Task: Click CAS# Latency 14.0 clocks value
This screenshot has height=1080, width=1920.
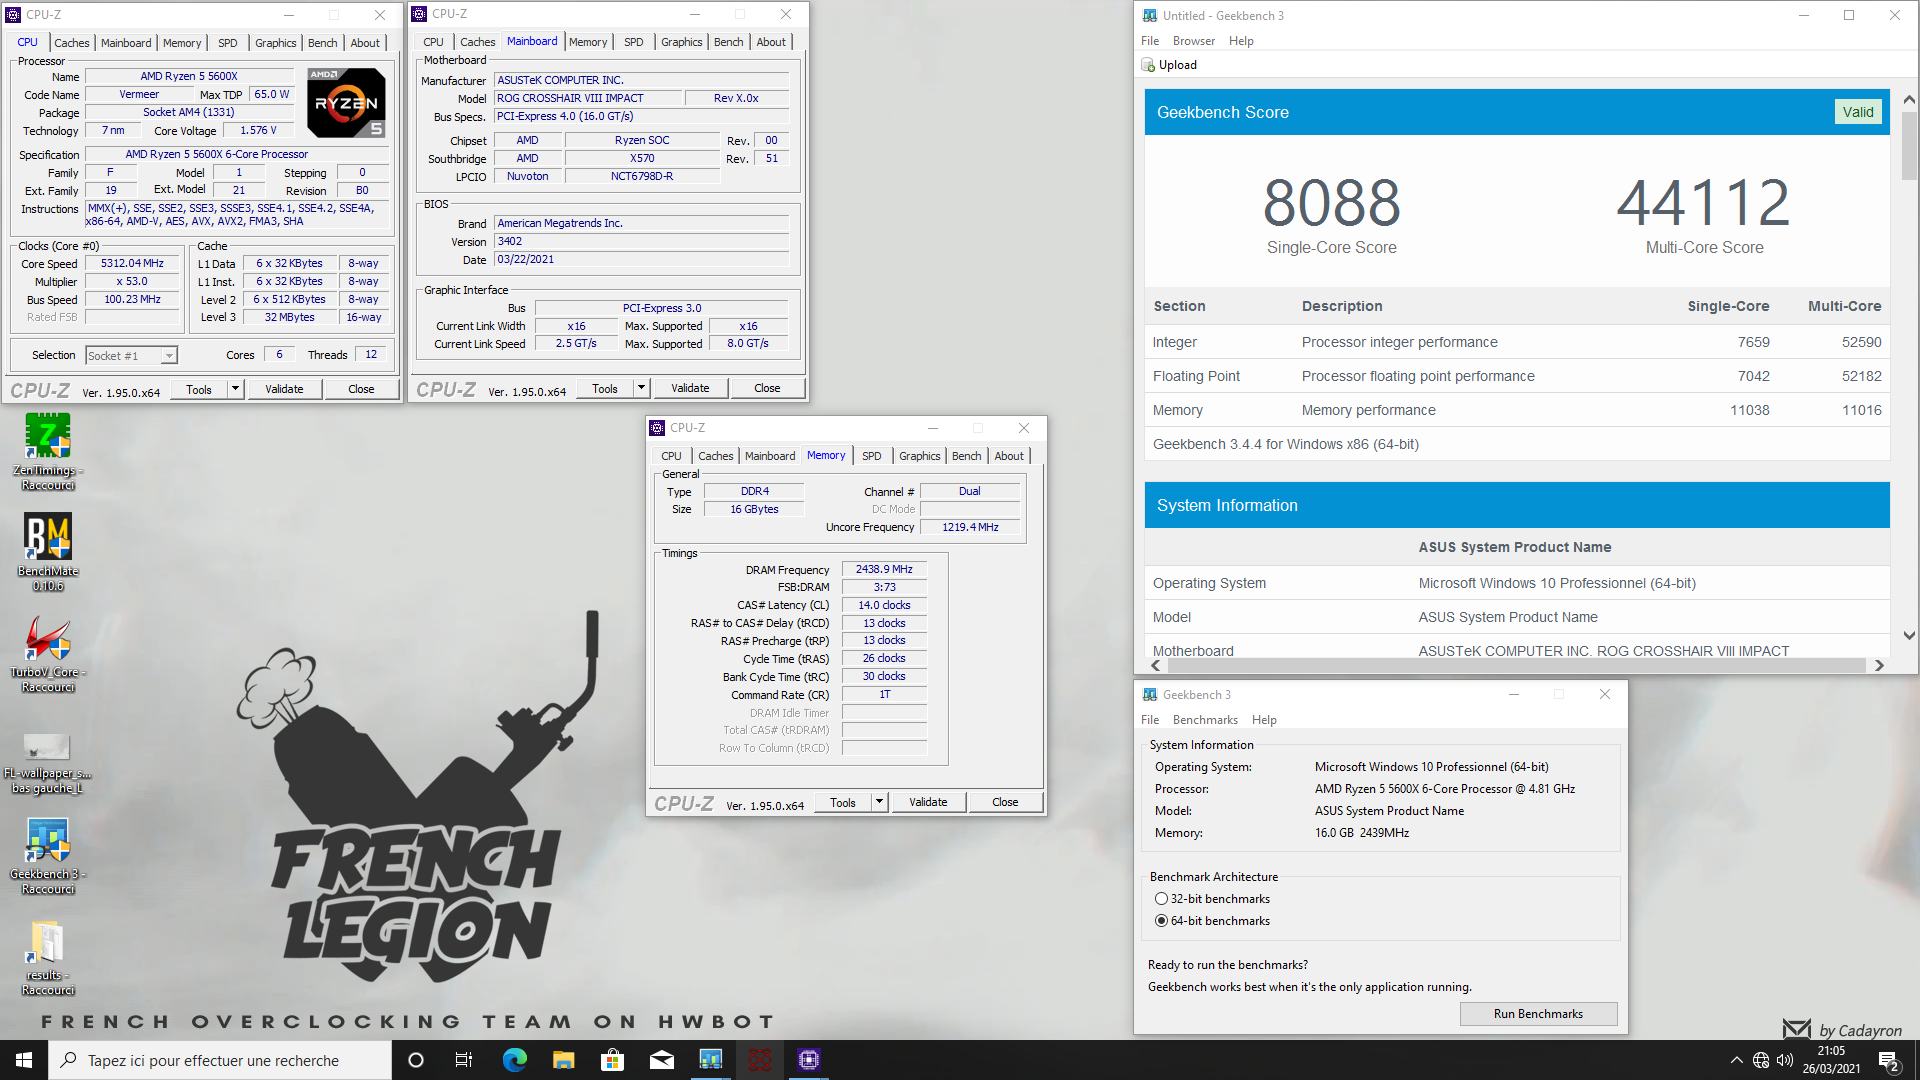Action: tap(884, 606)
